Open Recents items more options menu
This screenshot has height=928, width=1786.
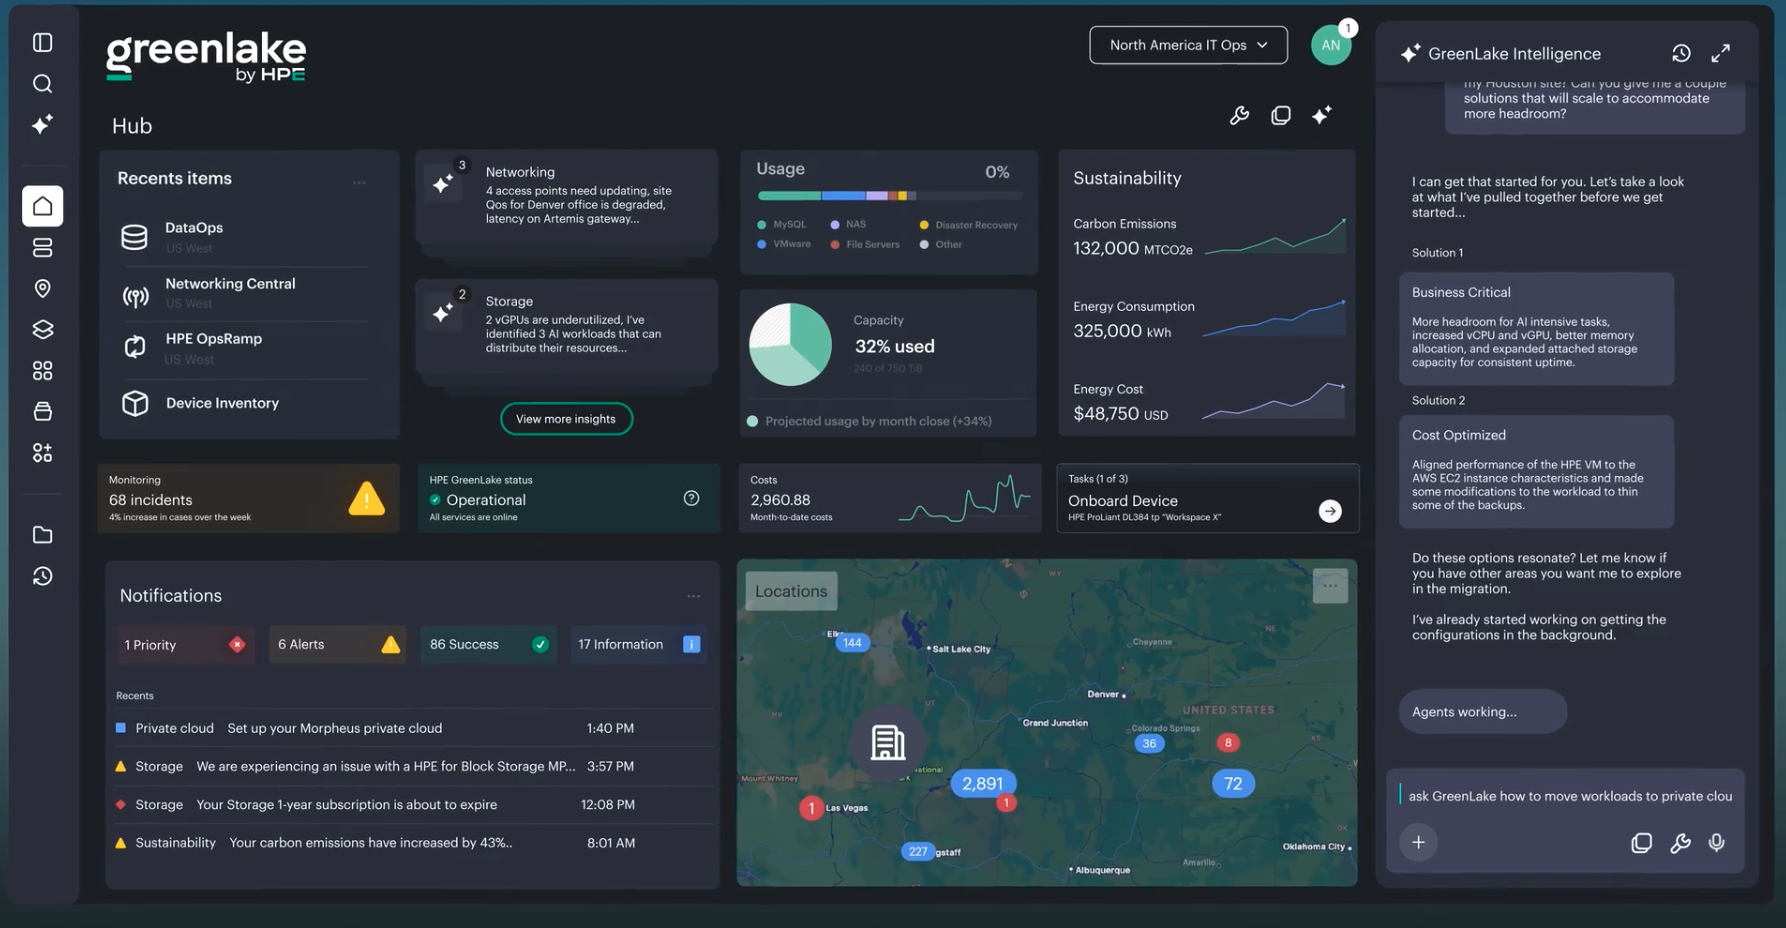pyautogui.click(x=359, y=182)
